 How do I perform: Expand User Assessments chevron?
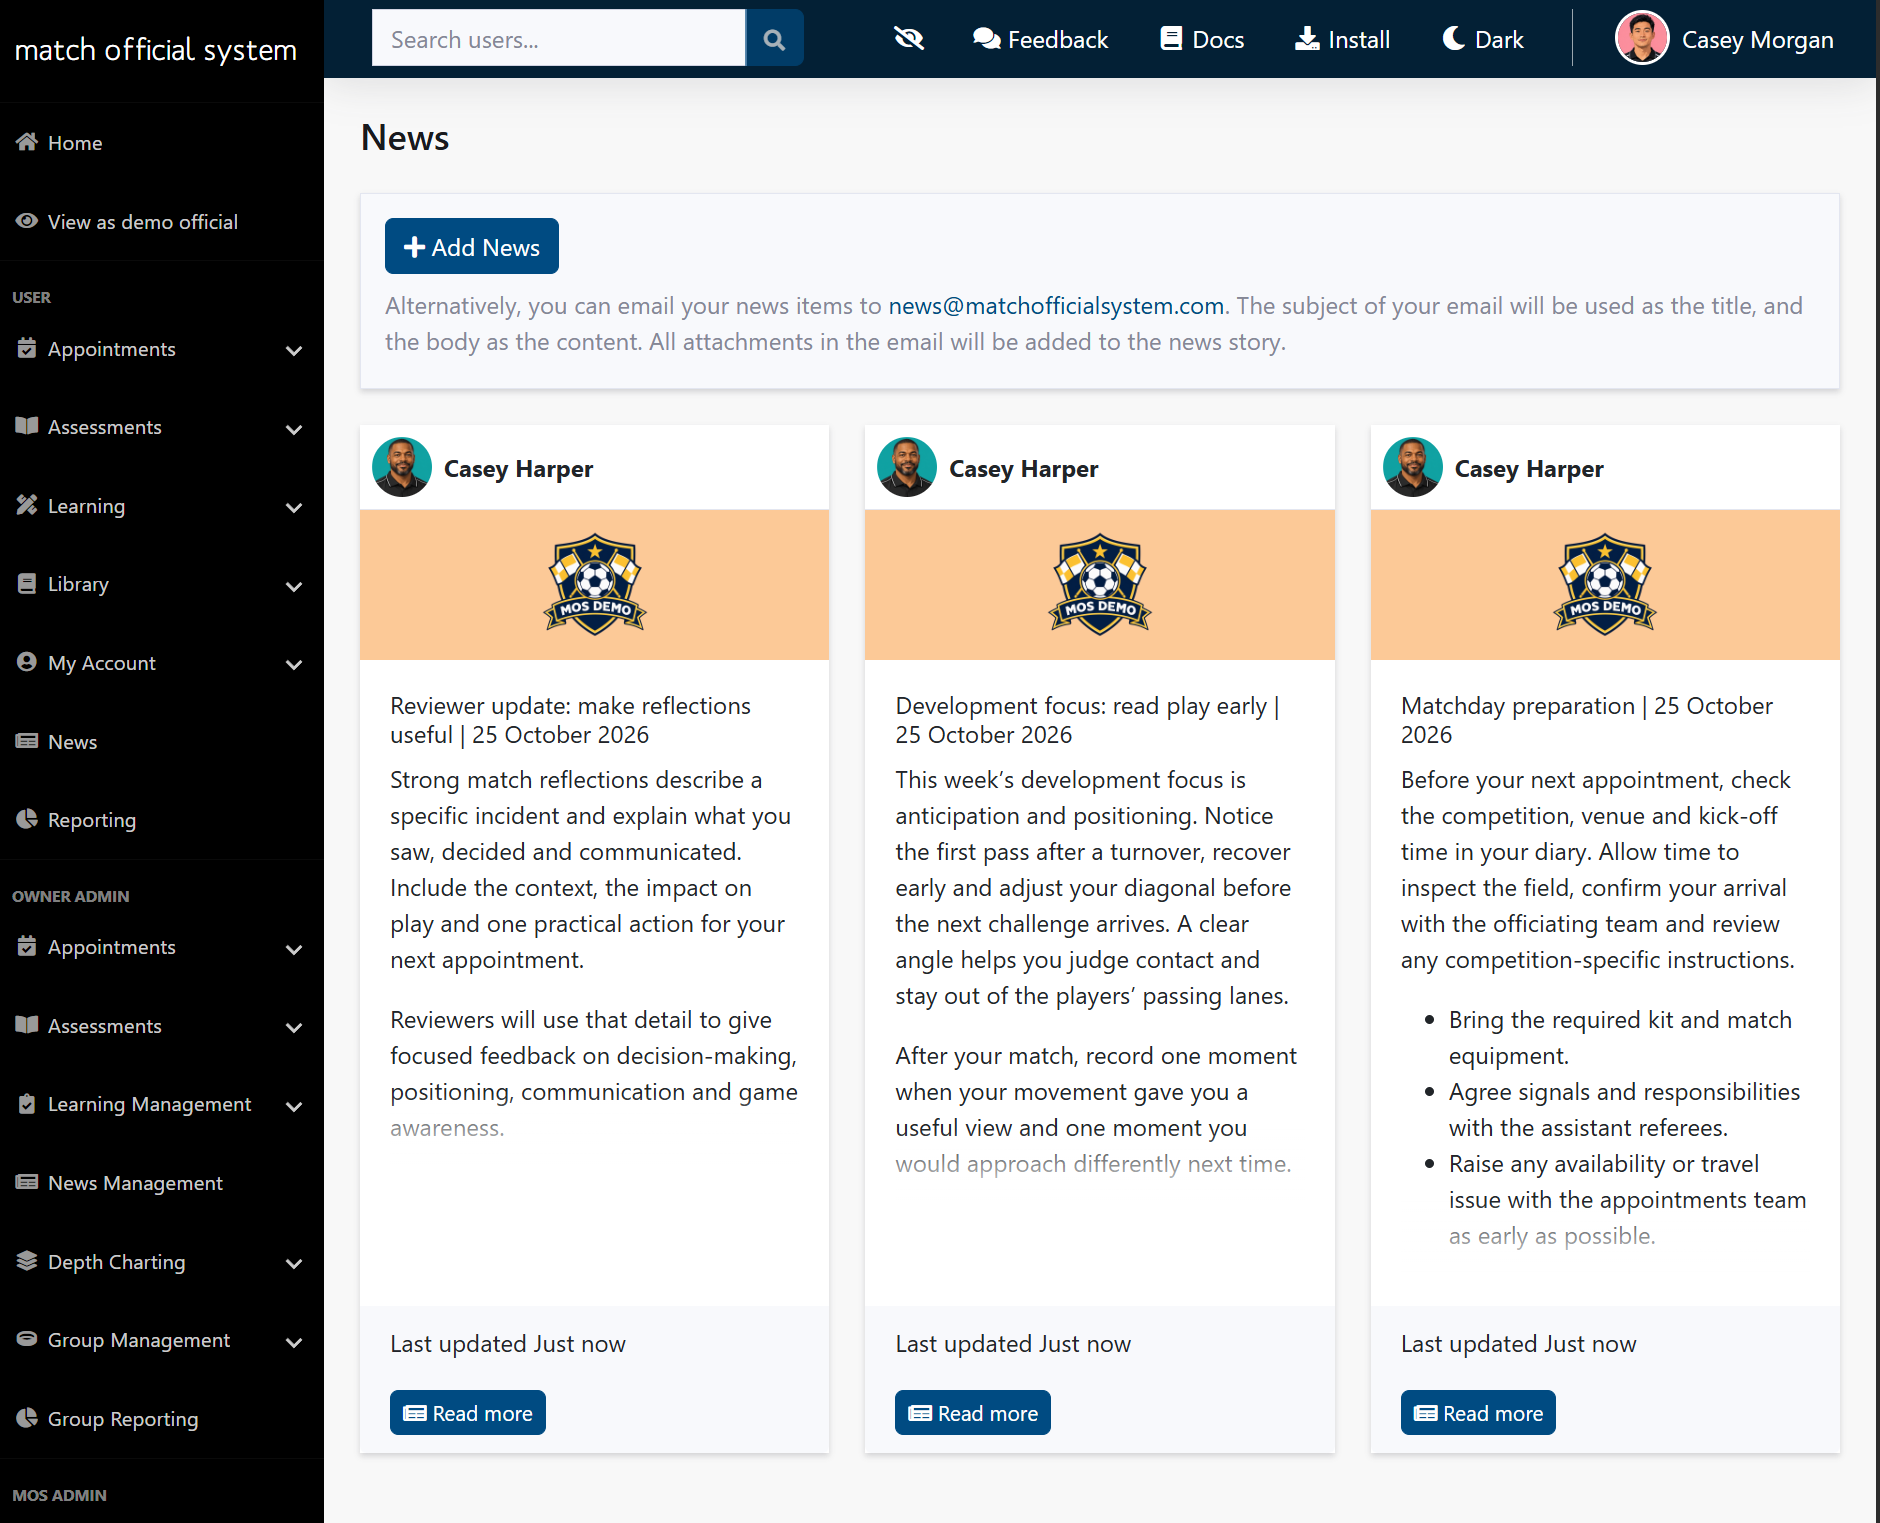[294, 429]
